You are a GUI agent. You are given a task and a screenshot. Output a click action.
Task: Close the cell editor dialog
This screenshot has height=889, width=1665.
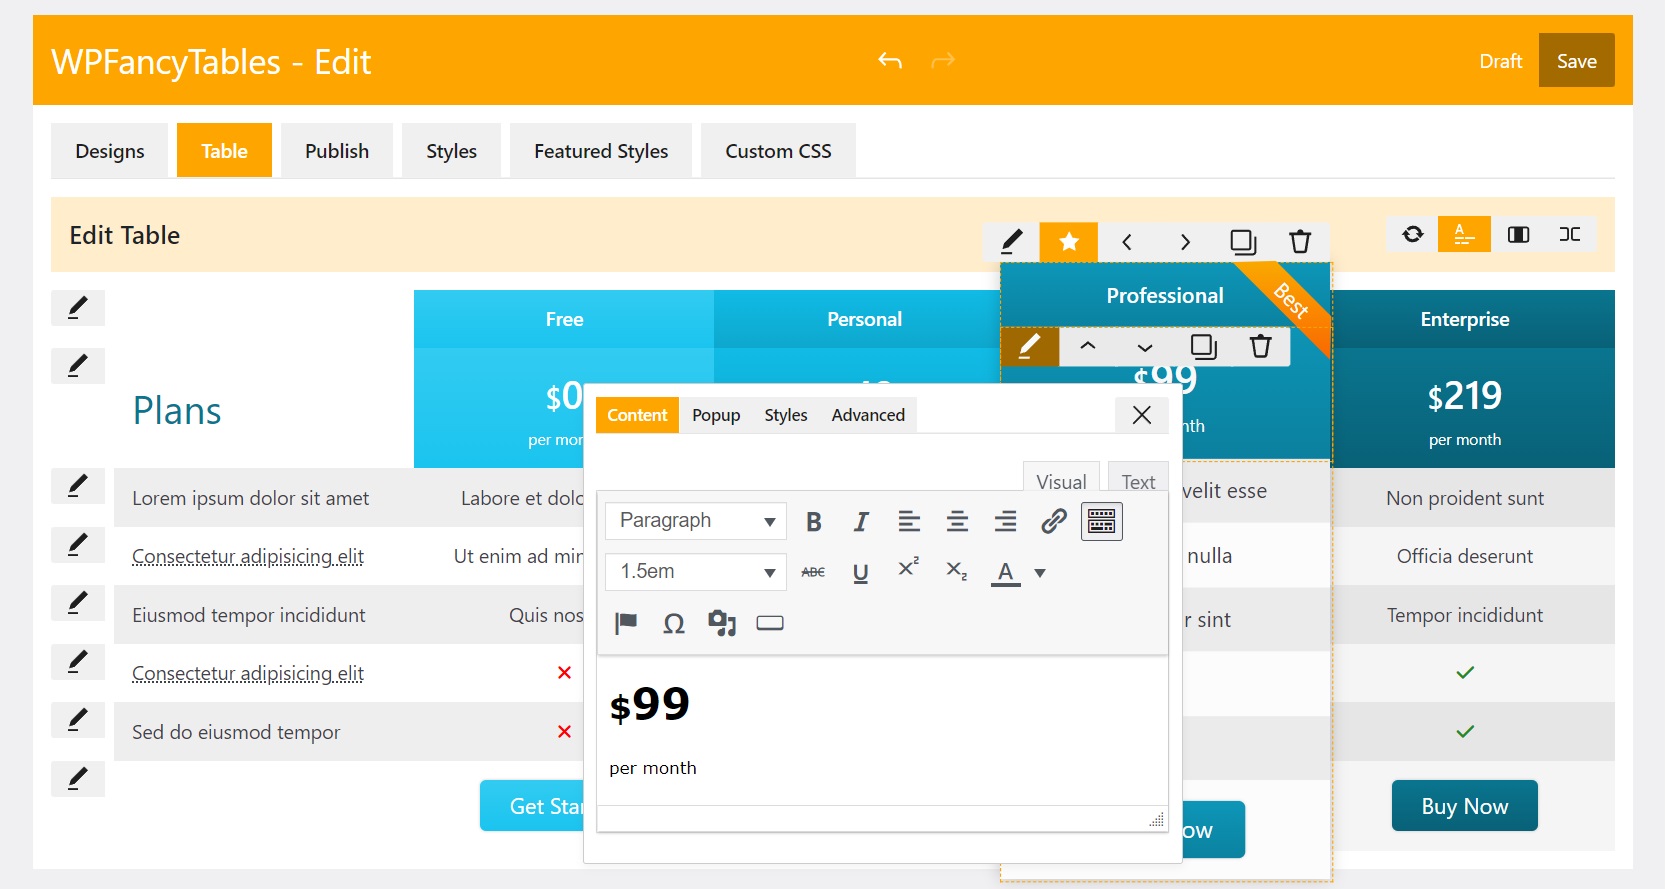coord(1142,415)
